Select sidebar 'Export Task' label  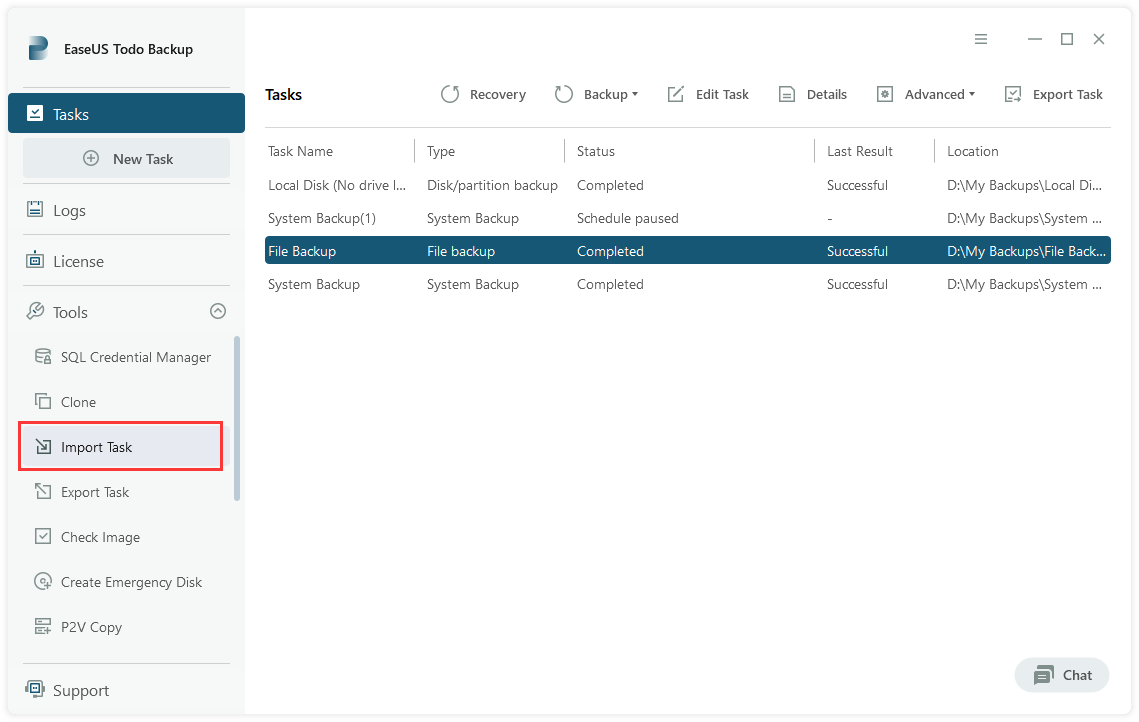(x=95, y=492)
